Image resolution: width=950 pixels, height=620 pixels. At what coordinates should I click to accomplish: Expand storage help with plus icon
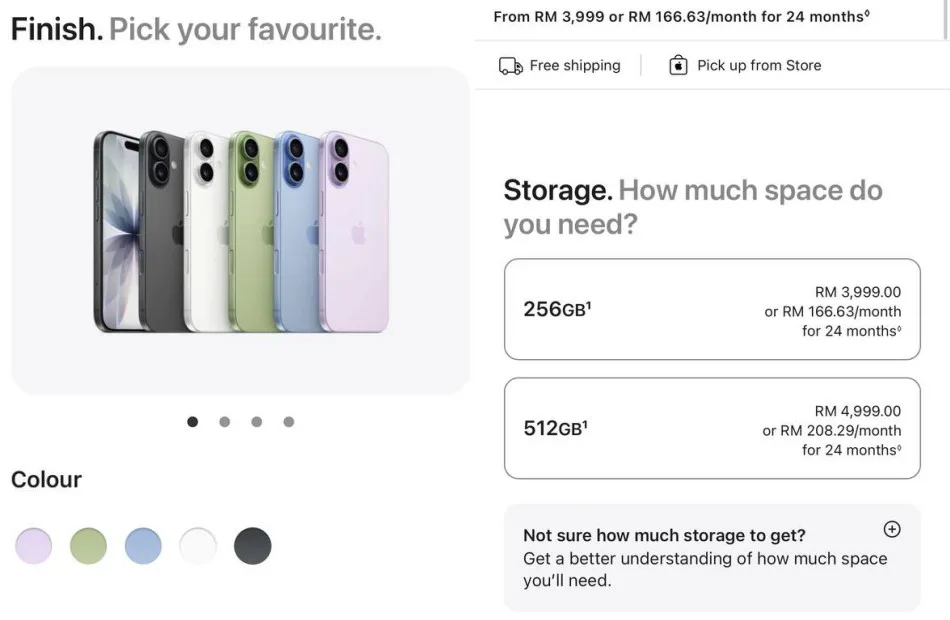[892, 530]
